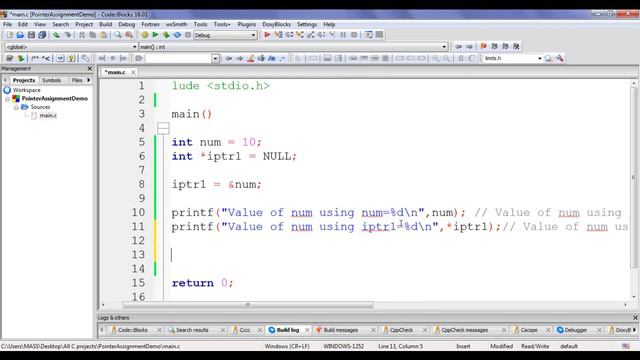The image size is (640, 360).
Task: Open the File menu
Action: pyautogui.click(x=7, y=24)
